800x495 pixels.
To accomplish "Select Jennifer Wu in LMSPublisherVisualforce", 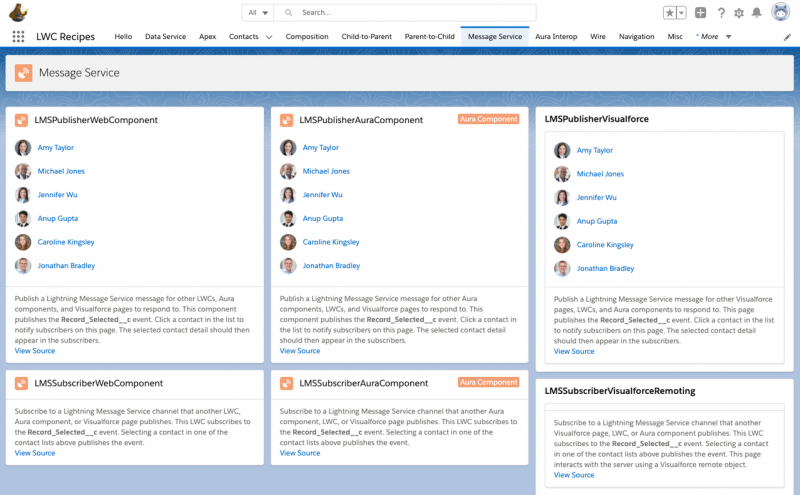I will click(597, 197).
